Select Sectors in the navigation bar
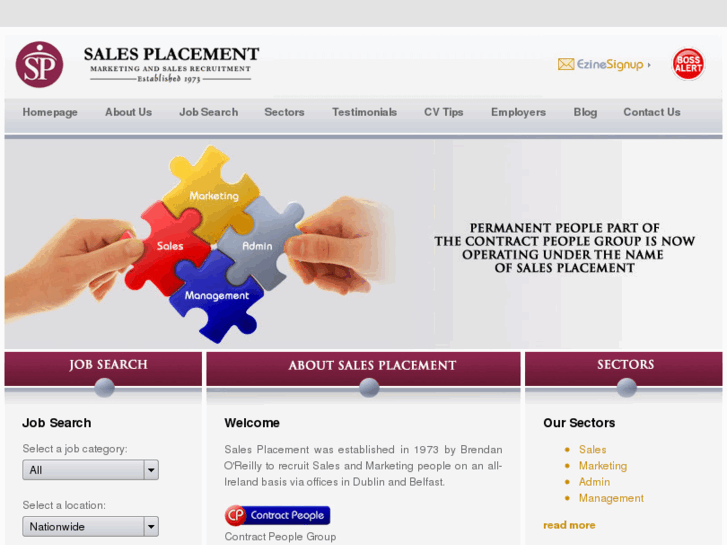This screenshot has height=545, width=727. [x=284, y=112]
